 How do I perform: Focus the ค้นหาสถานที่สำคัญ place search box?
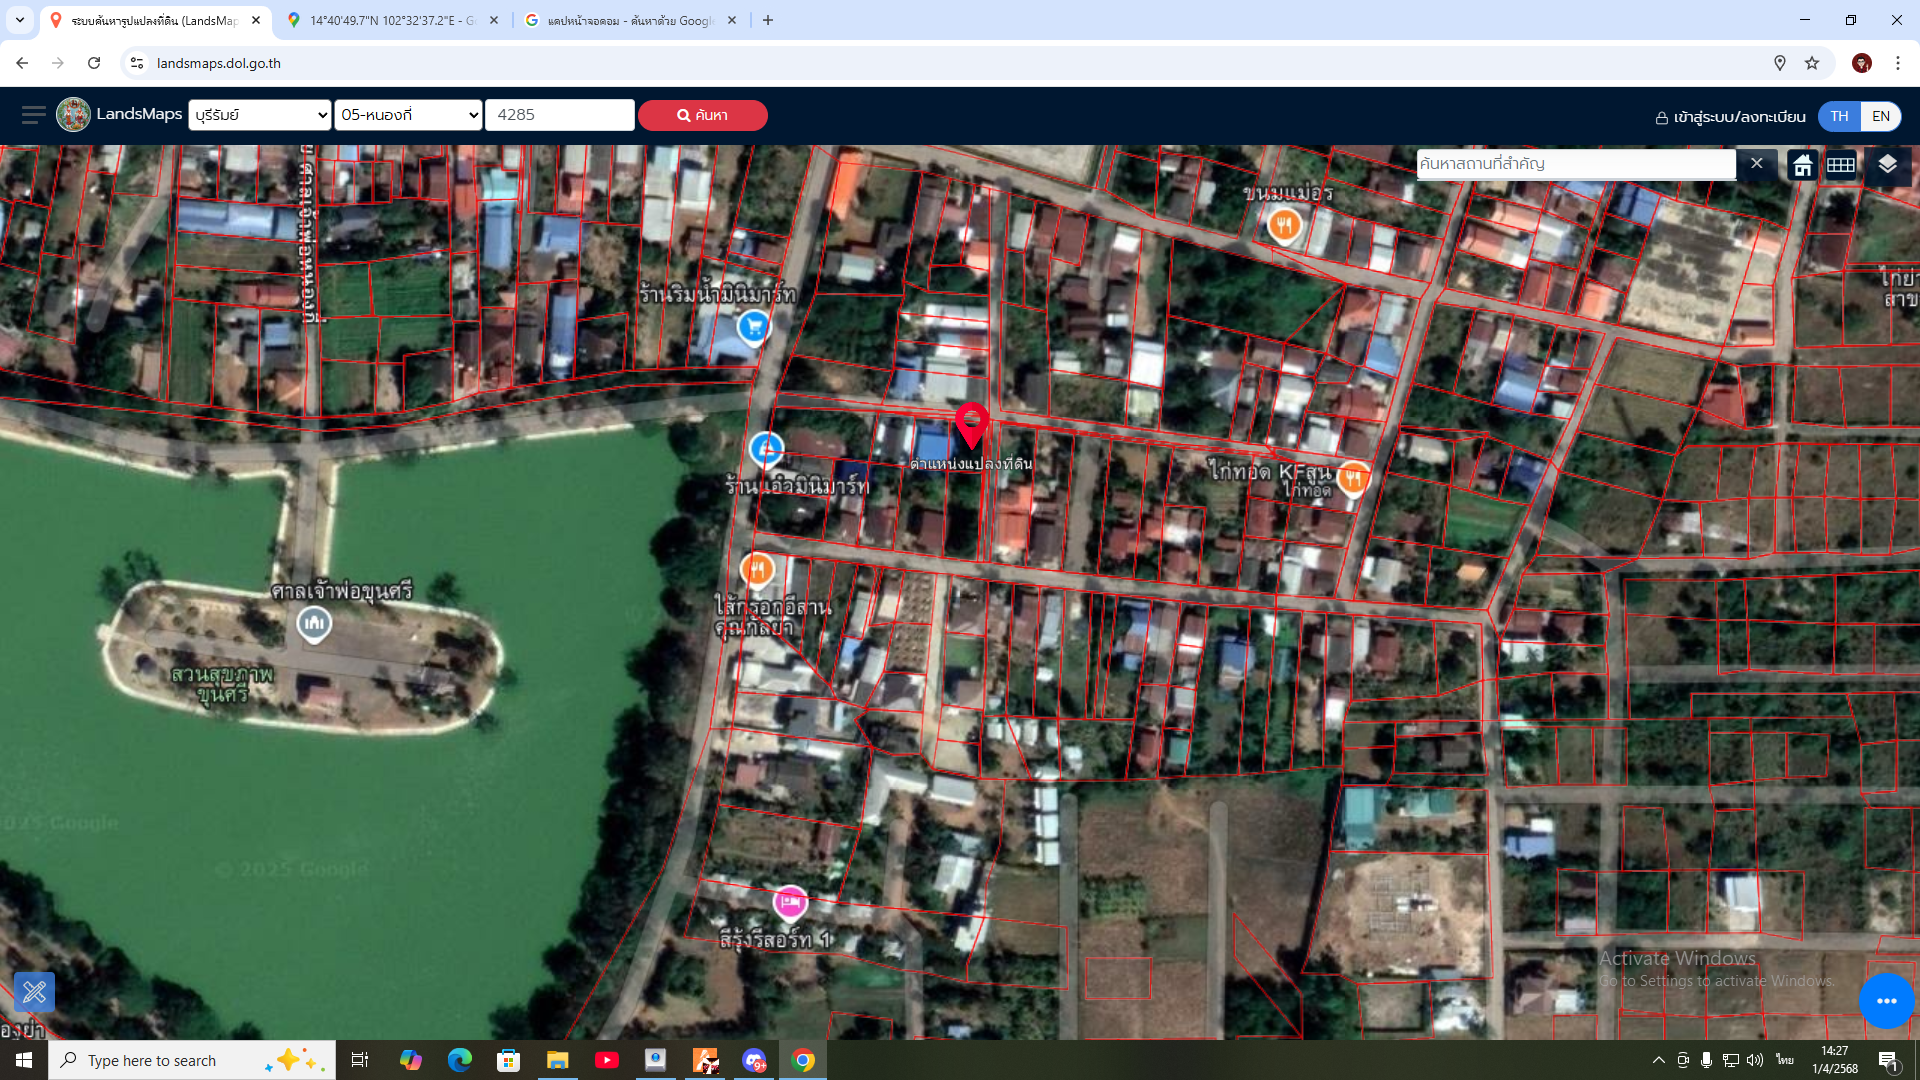click(1576, 164)
